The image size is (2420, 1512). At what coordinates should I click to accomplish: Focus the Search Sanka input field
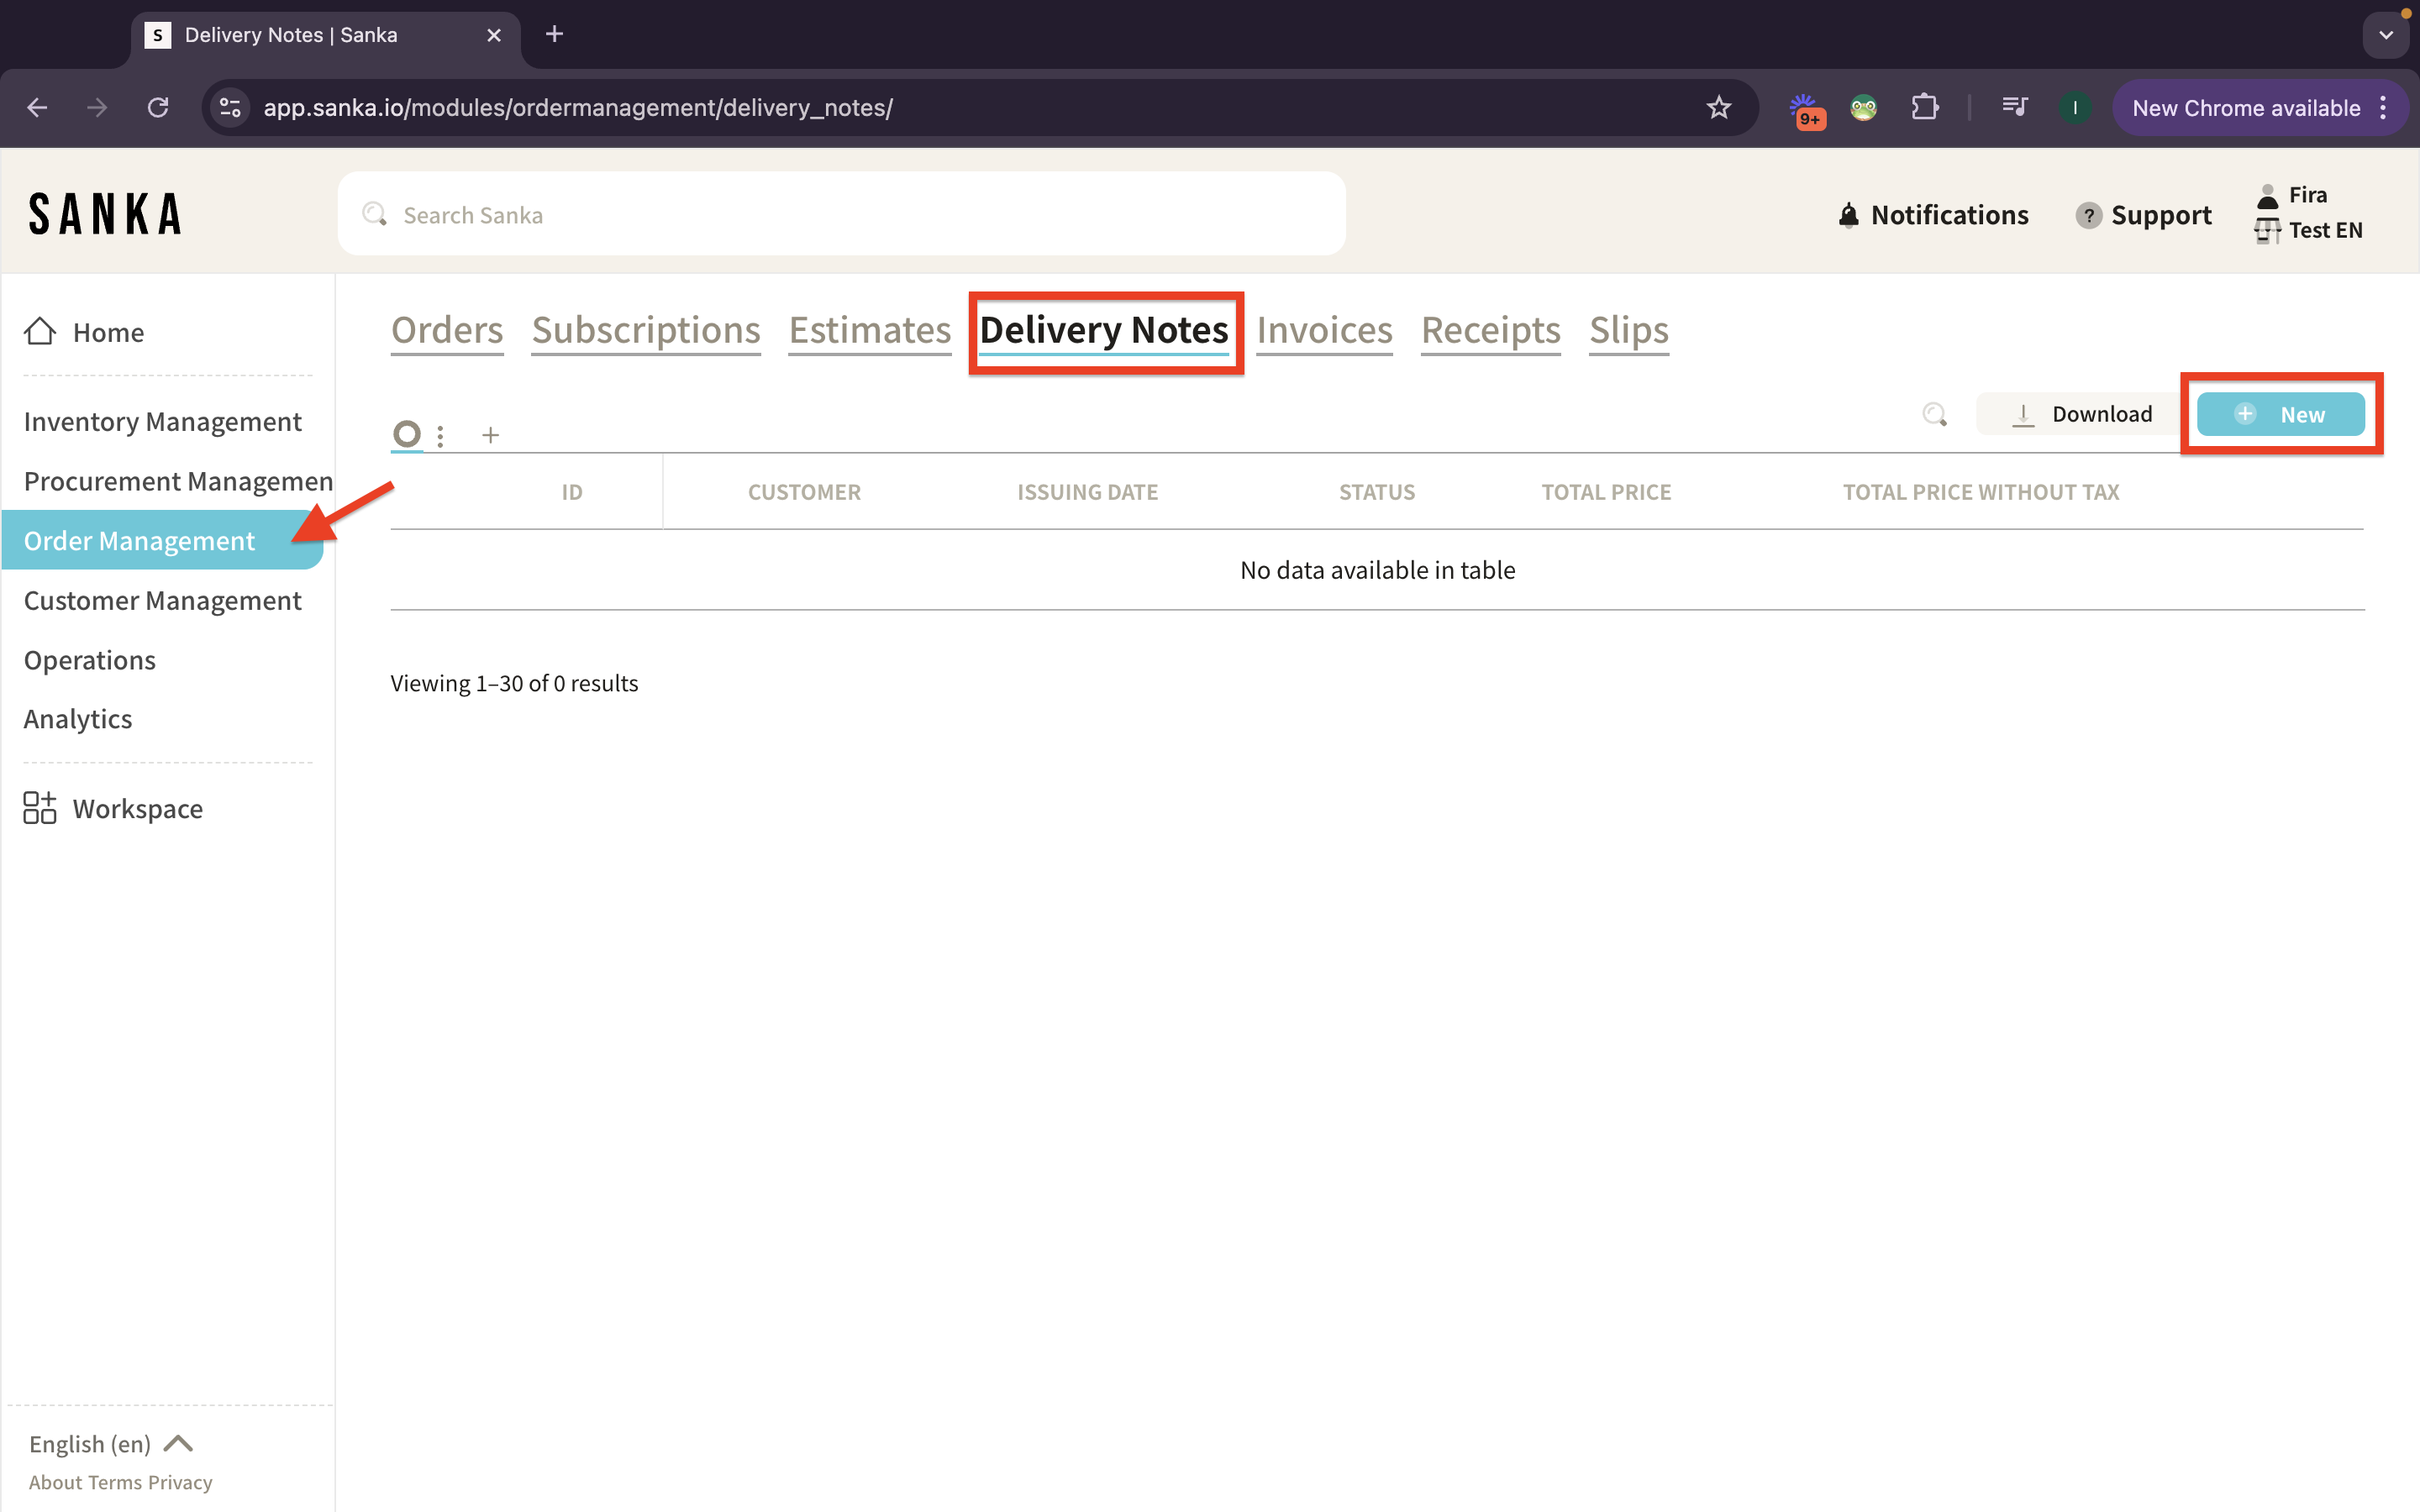840,215
